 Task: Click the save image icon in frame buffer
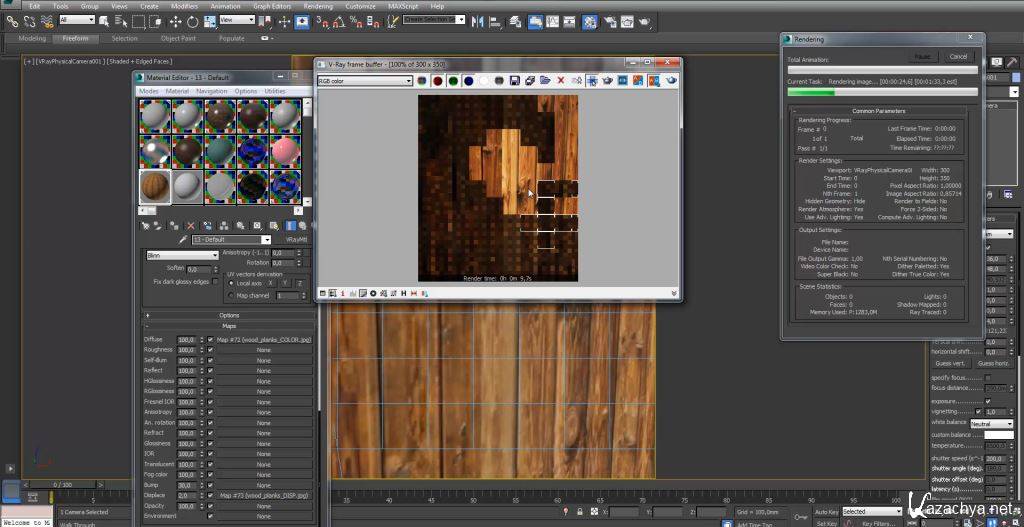[x=513, y=81]
